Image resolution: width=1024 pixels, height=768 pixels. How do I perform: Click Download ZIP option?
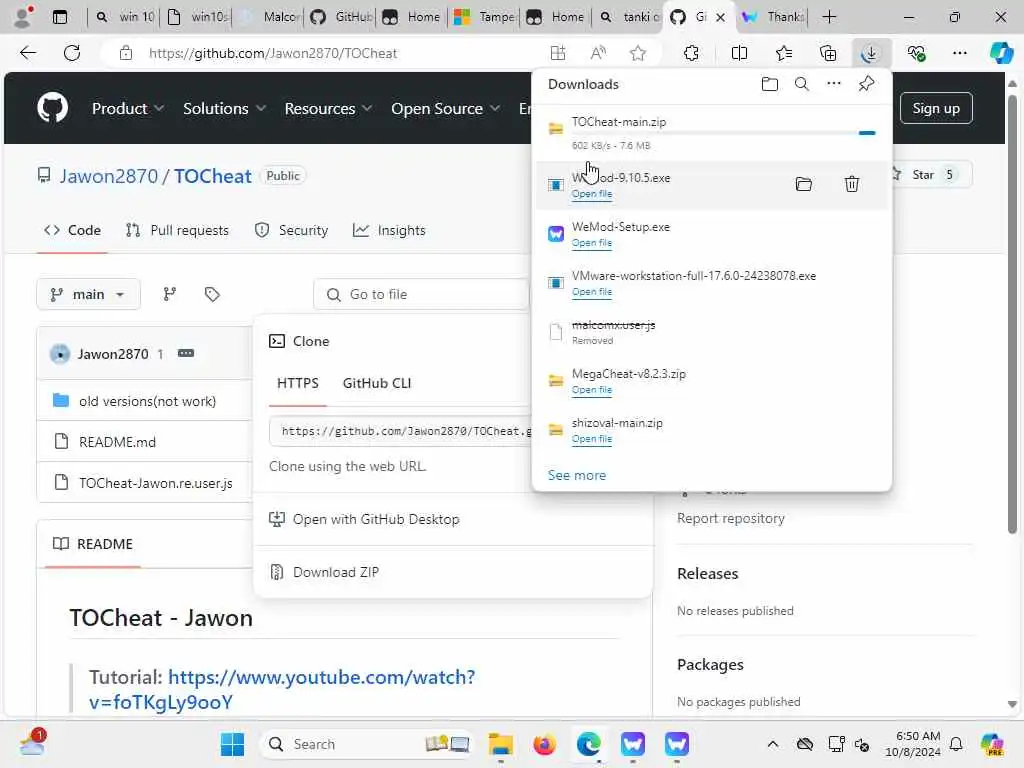coord(336,572)
